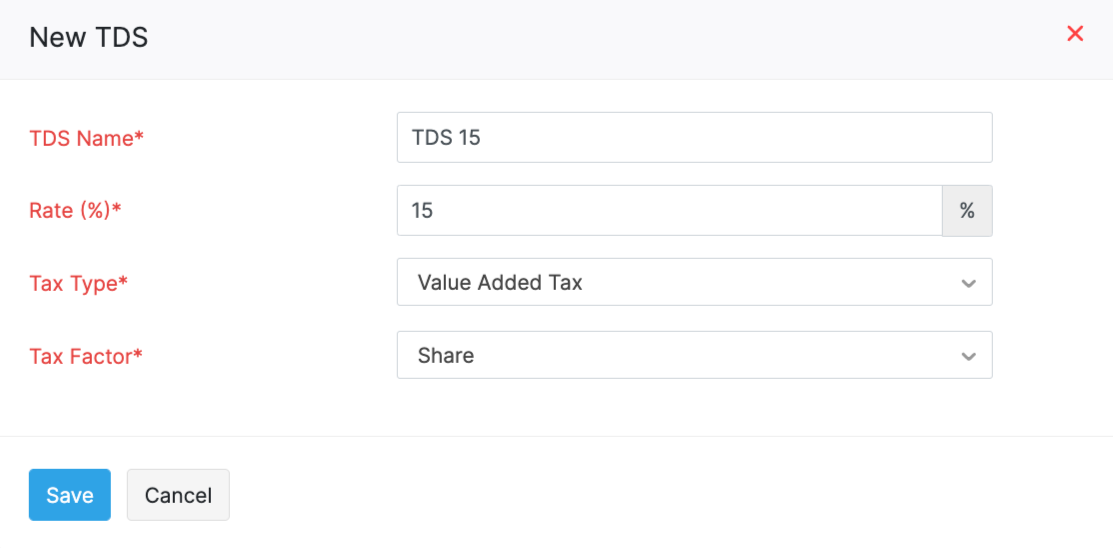This screenshot has width=1113, height=548.
Task: Close the New TDS dialog with the red X
Action: pos(1075,34)
